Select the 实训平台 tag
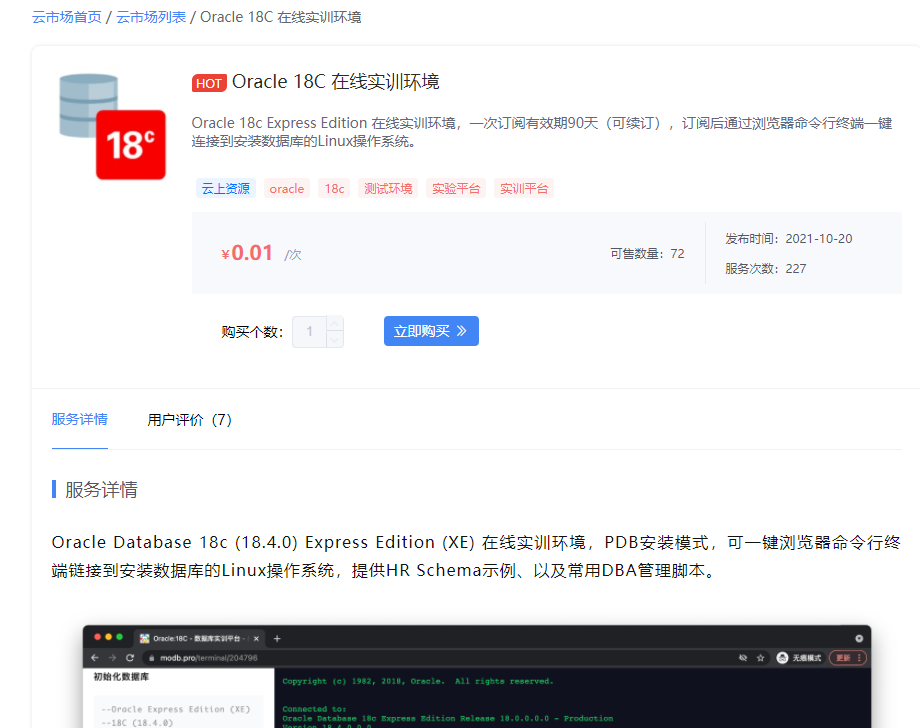 524,188
